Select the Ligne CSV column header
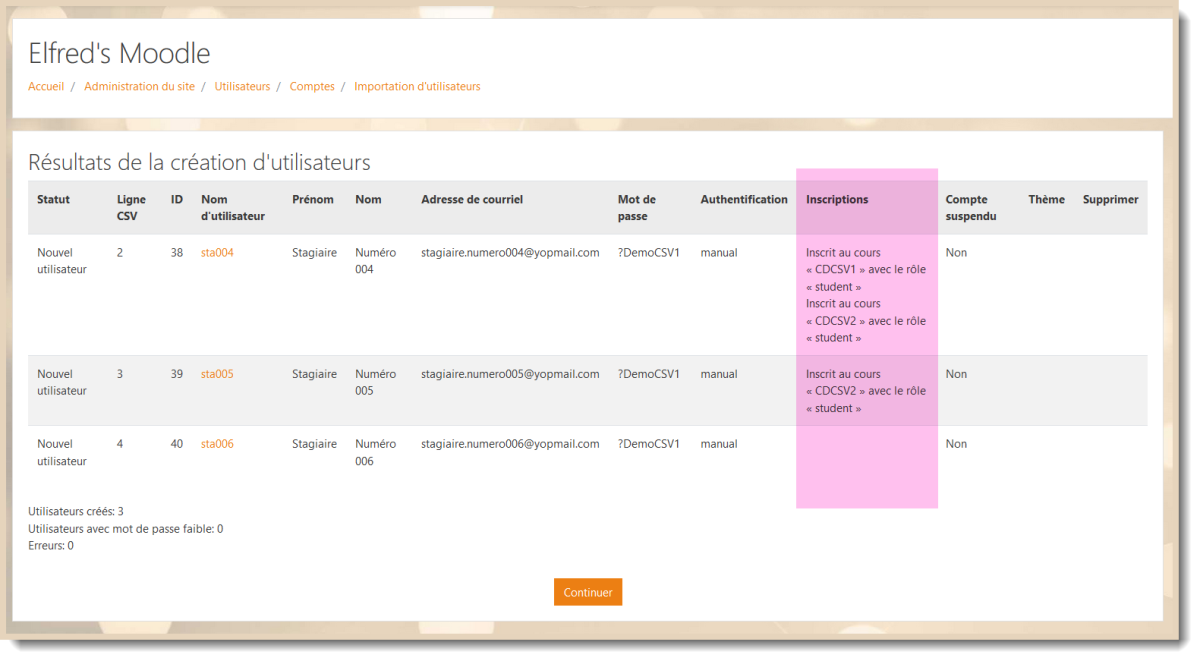Screen dimensions: 1200x661 click(131, 208)
